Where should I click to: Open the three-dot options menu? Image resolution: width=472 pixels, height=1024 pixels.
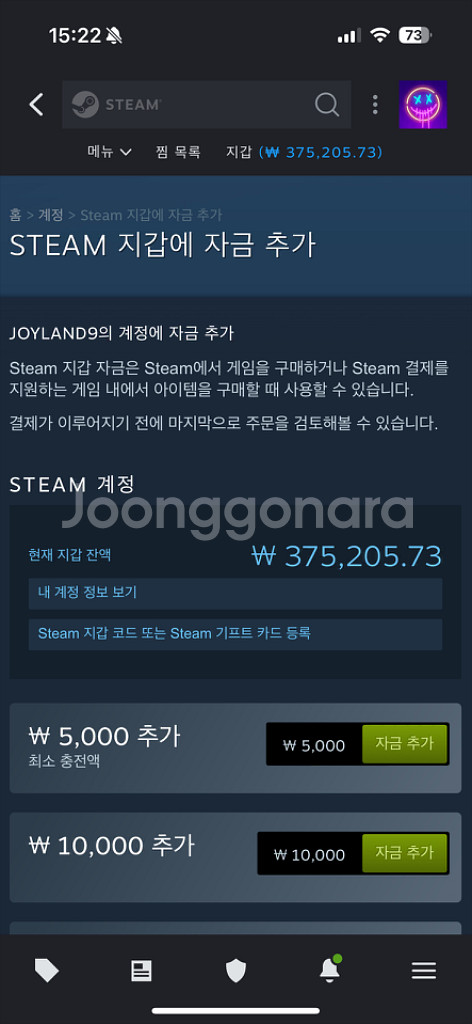pos(375,104)
